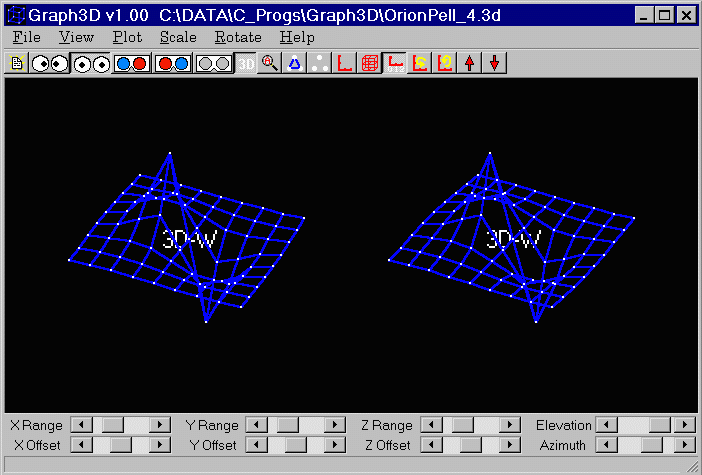The width and height of the screenshot is (702, 475).
Task: Toggle the blue triangle lines icon
Action: [x=295, y=63]
